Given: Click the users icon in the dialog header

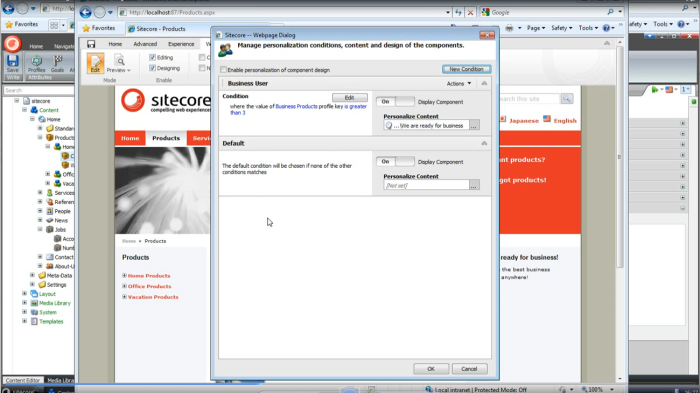Looking at the screenshot, I should point(225,50).
